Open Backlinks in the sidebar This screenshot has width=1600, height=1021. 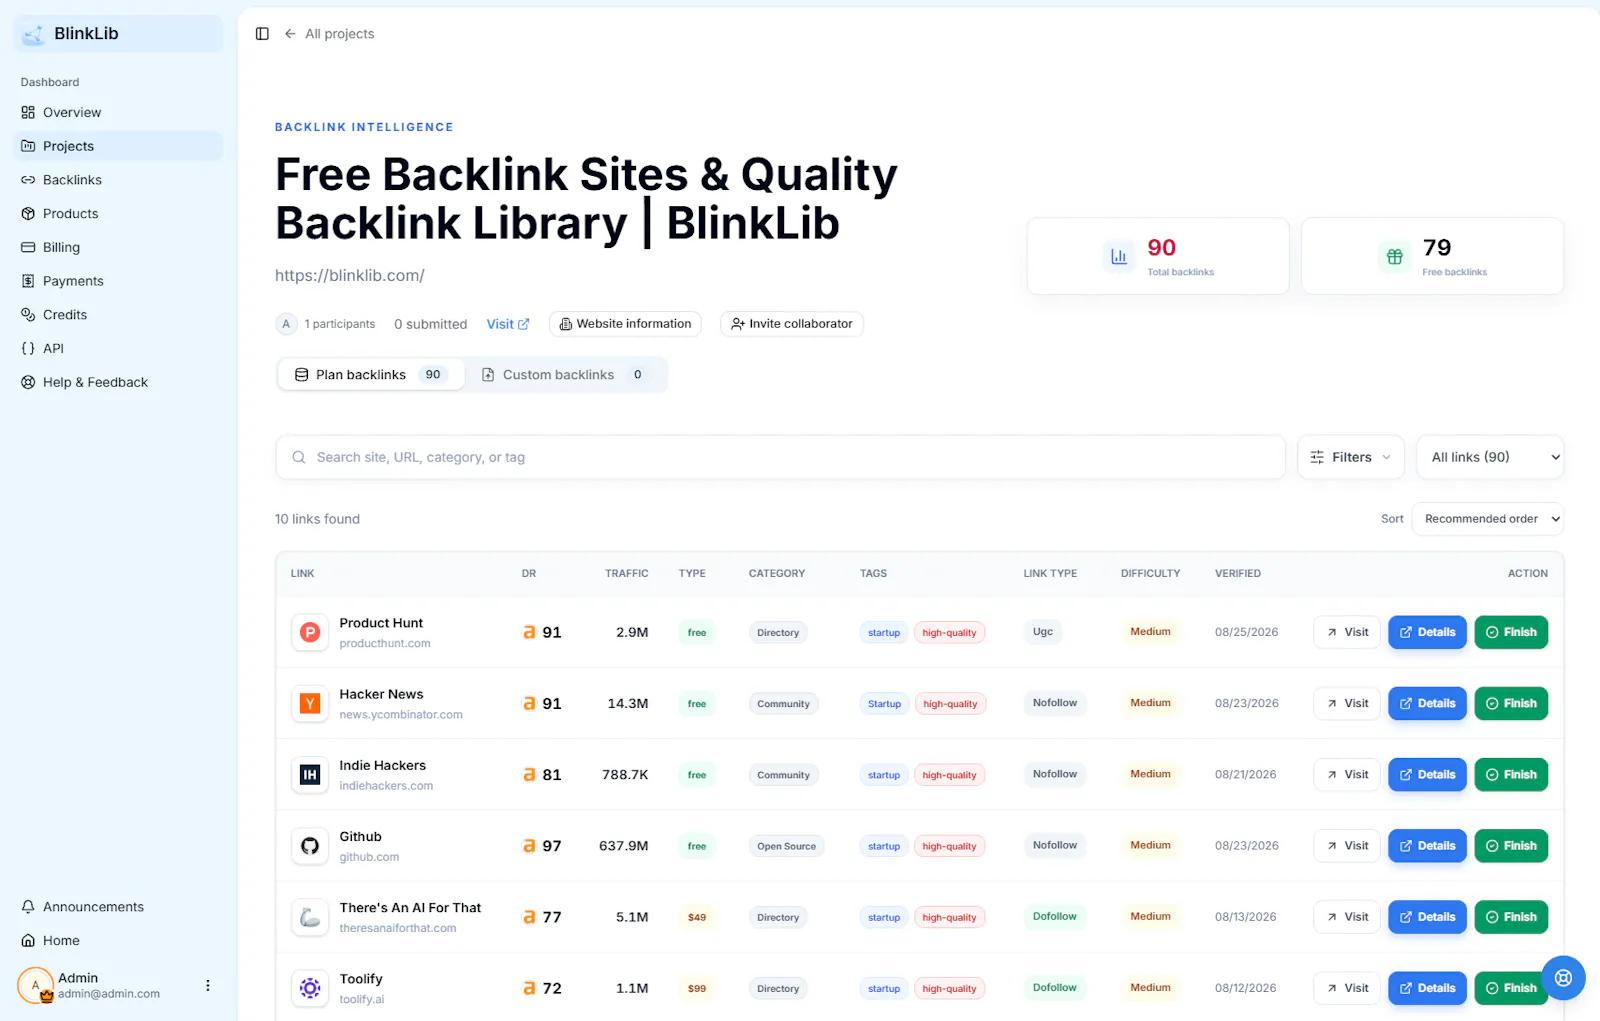[x=118, y=180]
